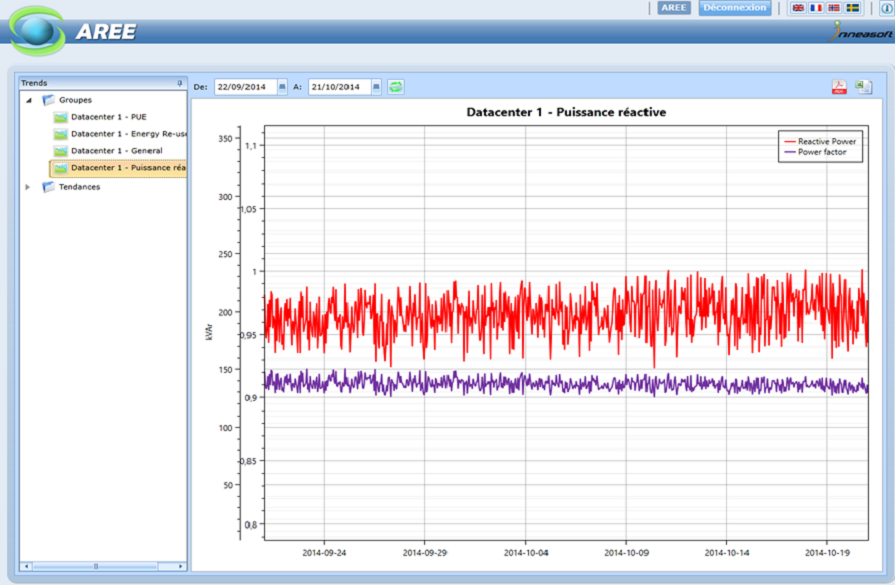Click the AREE button in top bar
Image resolution: width=895 pixels, height=585 pixels.
point(674,7)
